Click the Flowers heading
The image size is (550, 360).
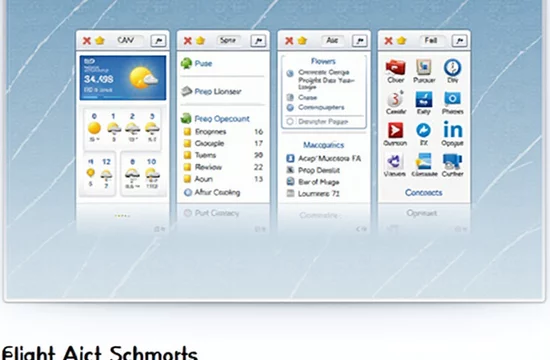[x=323, y=61]
